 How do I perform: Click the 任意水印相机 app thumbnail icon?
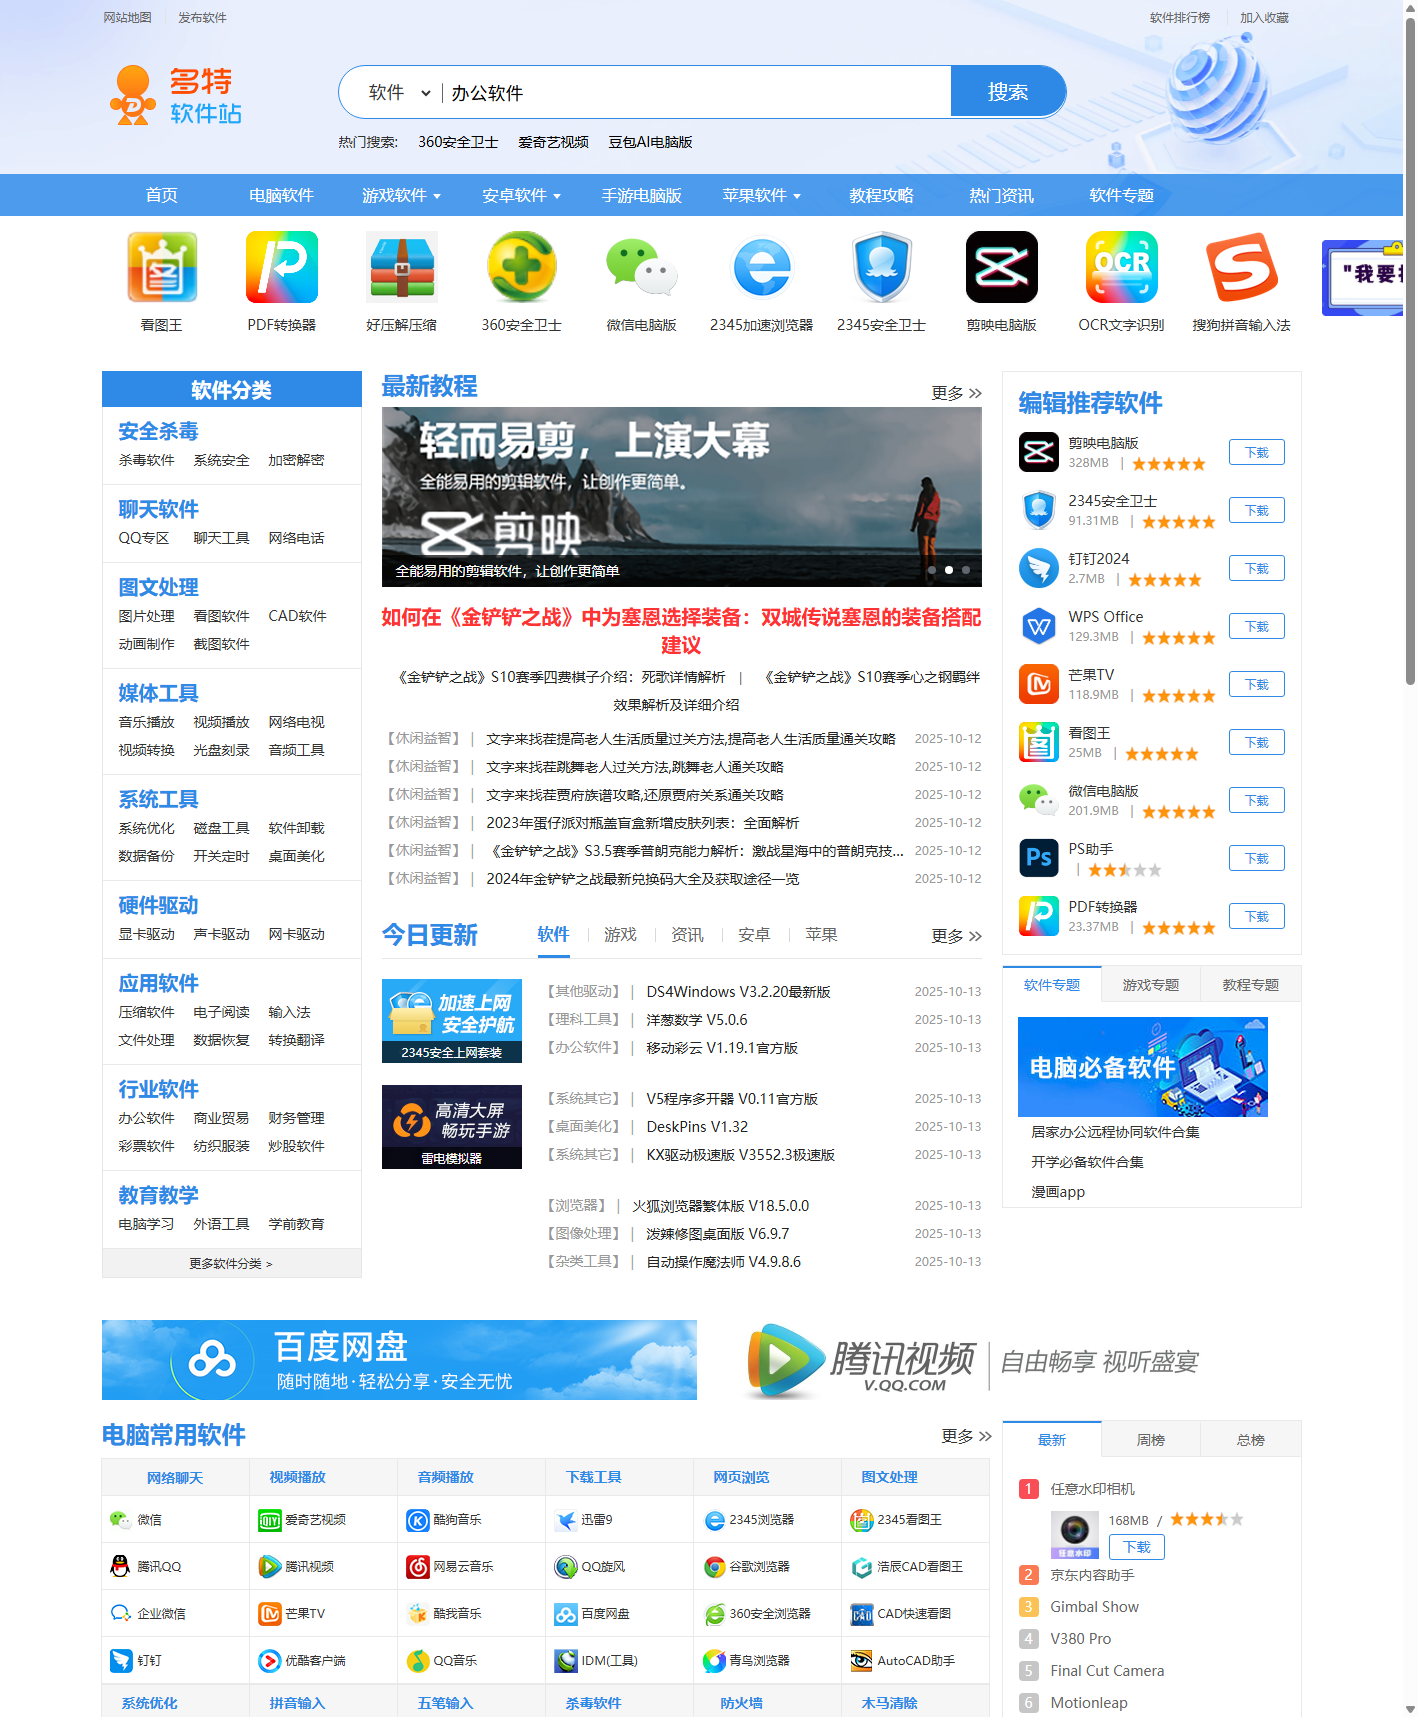1075,1534
